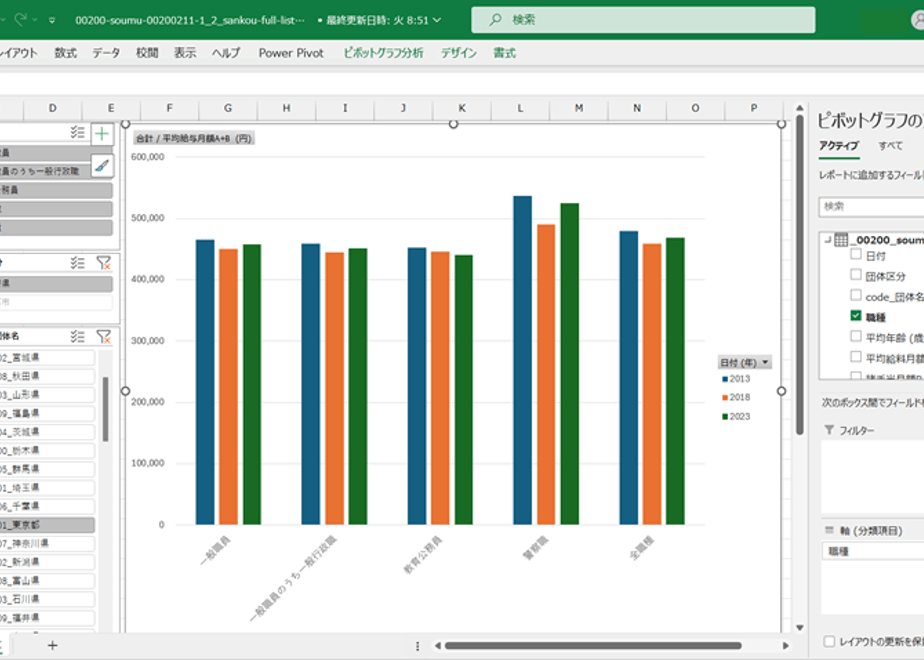Click the 2018 orange legend swatch
This screenshot has width=924, height=660.
pos(725,398)
